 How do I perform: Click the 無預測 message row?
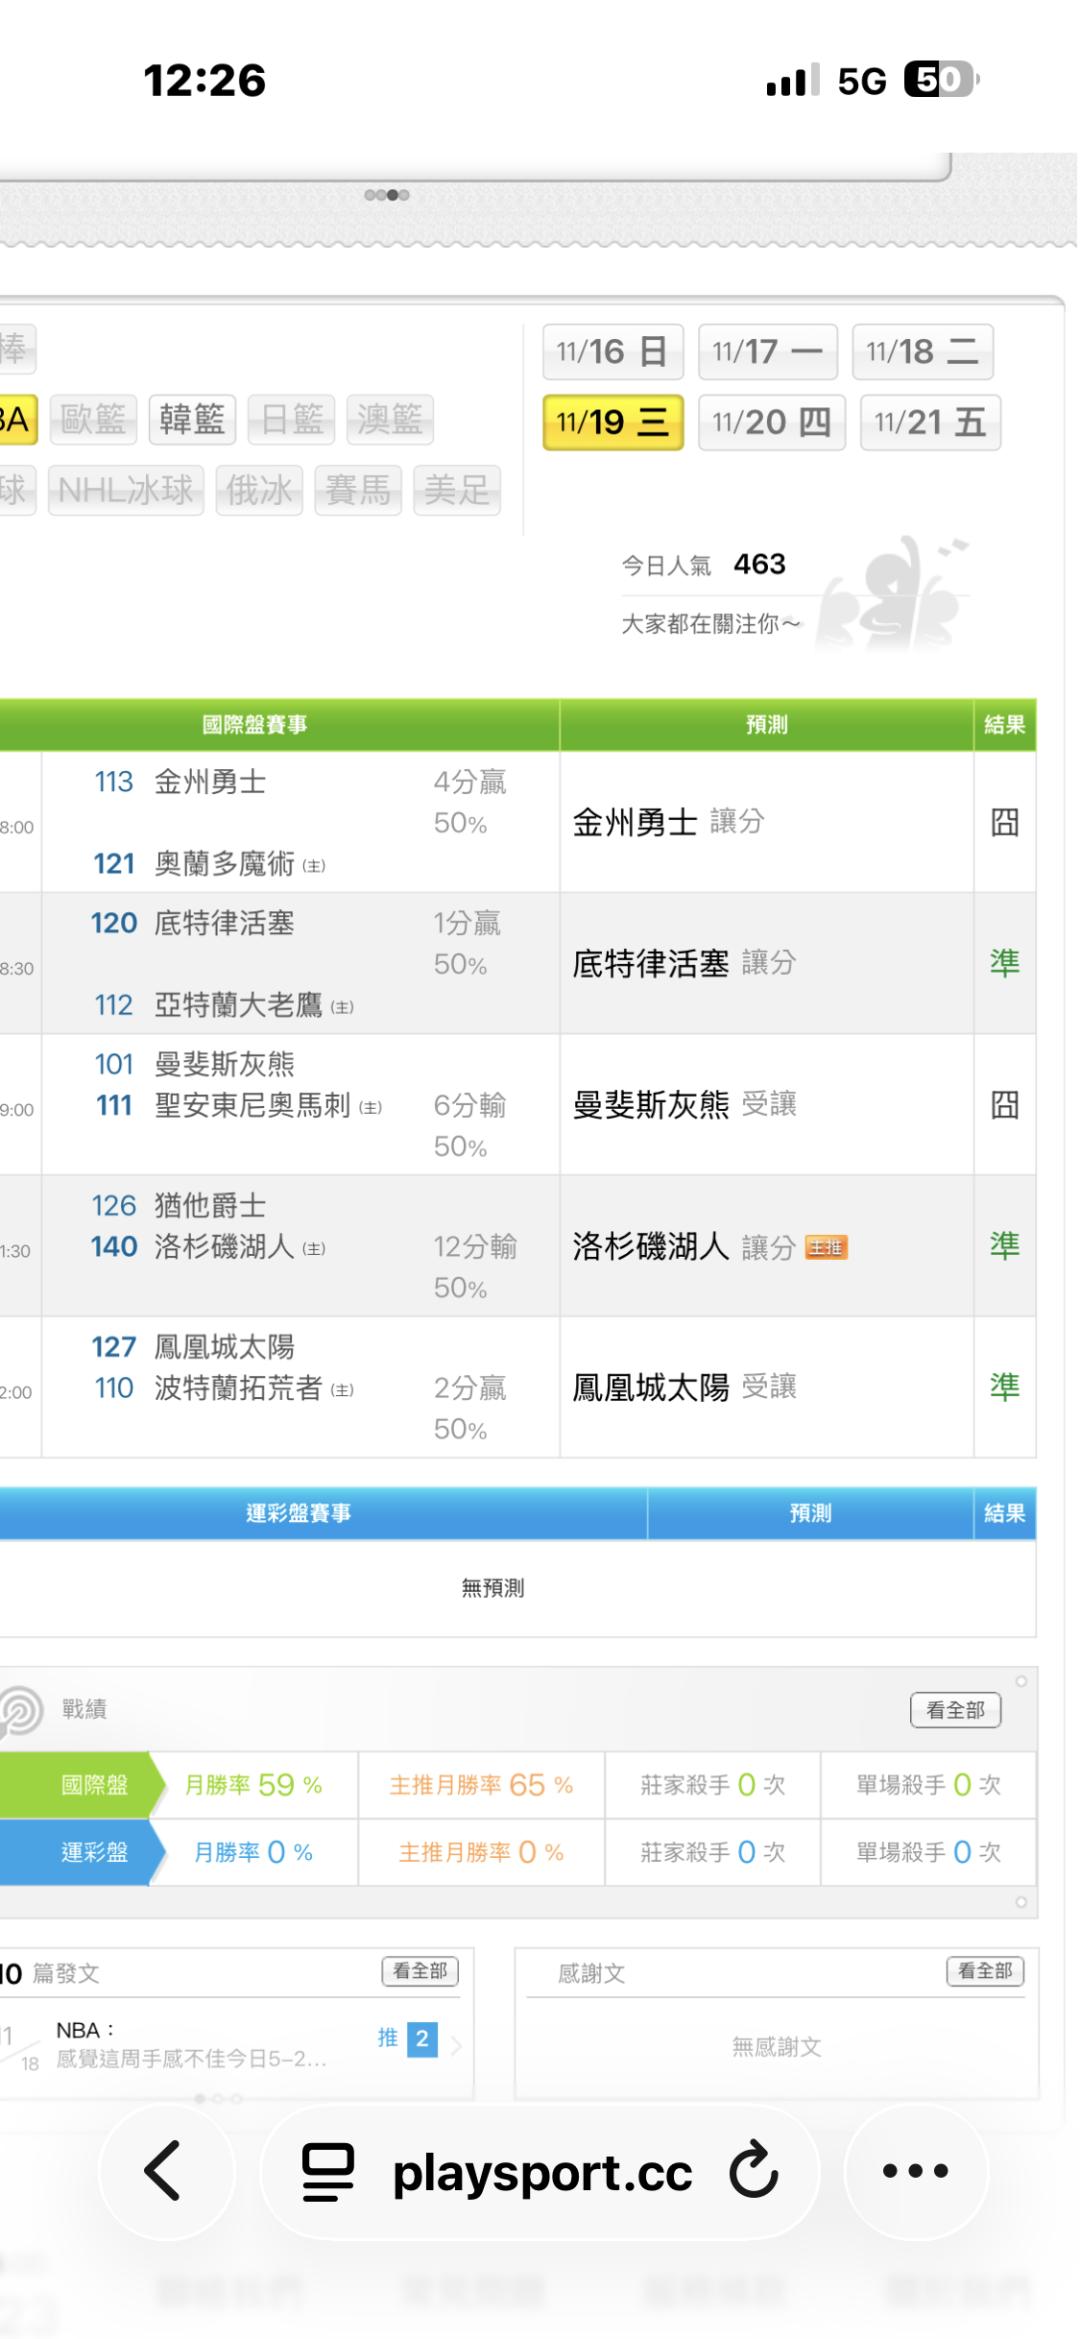pyautogui.click(x=493, y=1588)
